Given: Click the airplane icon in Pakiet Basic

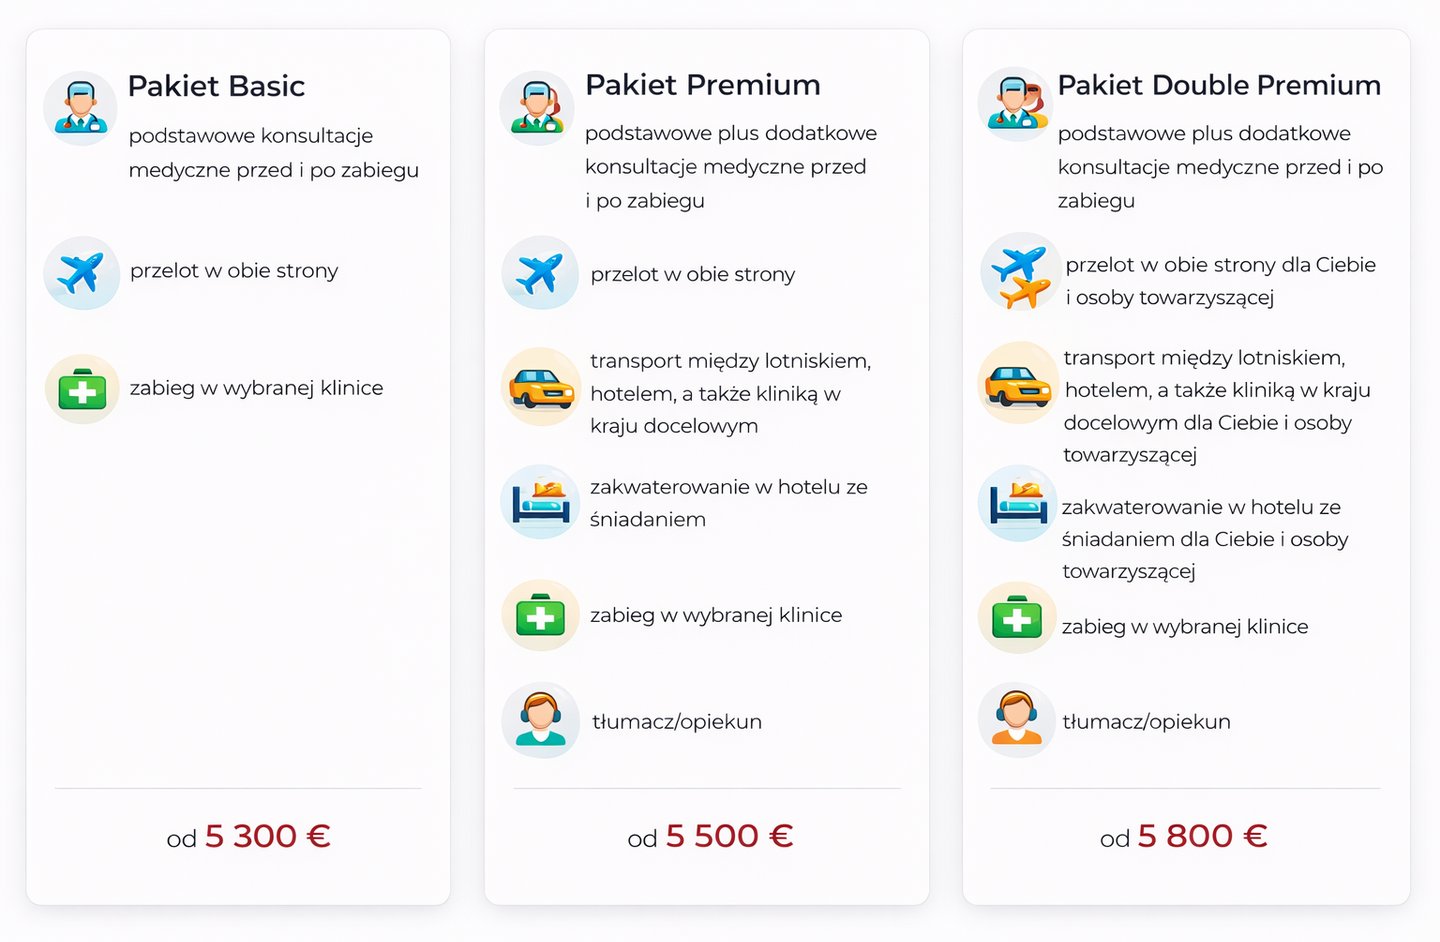Looking at the screenshot, I should 81,272.
